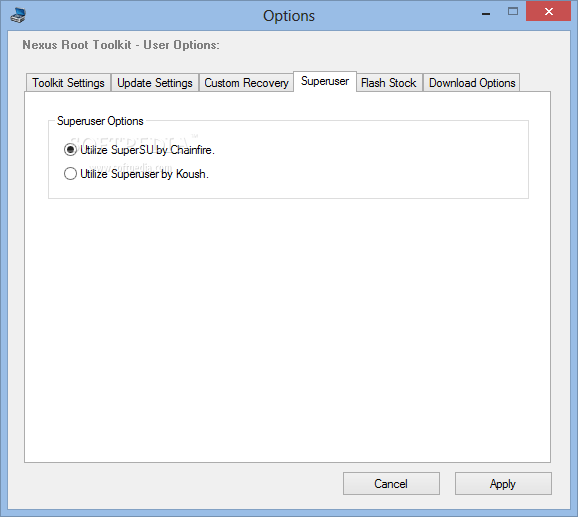Close the Options dialog

[x=548, y=11]
